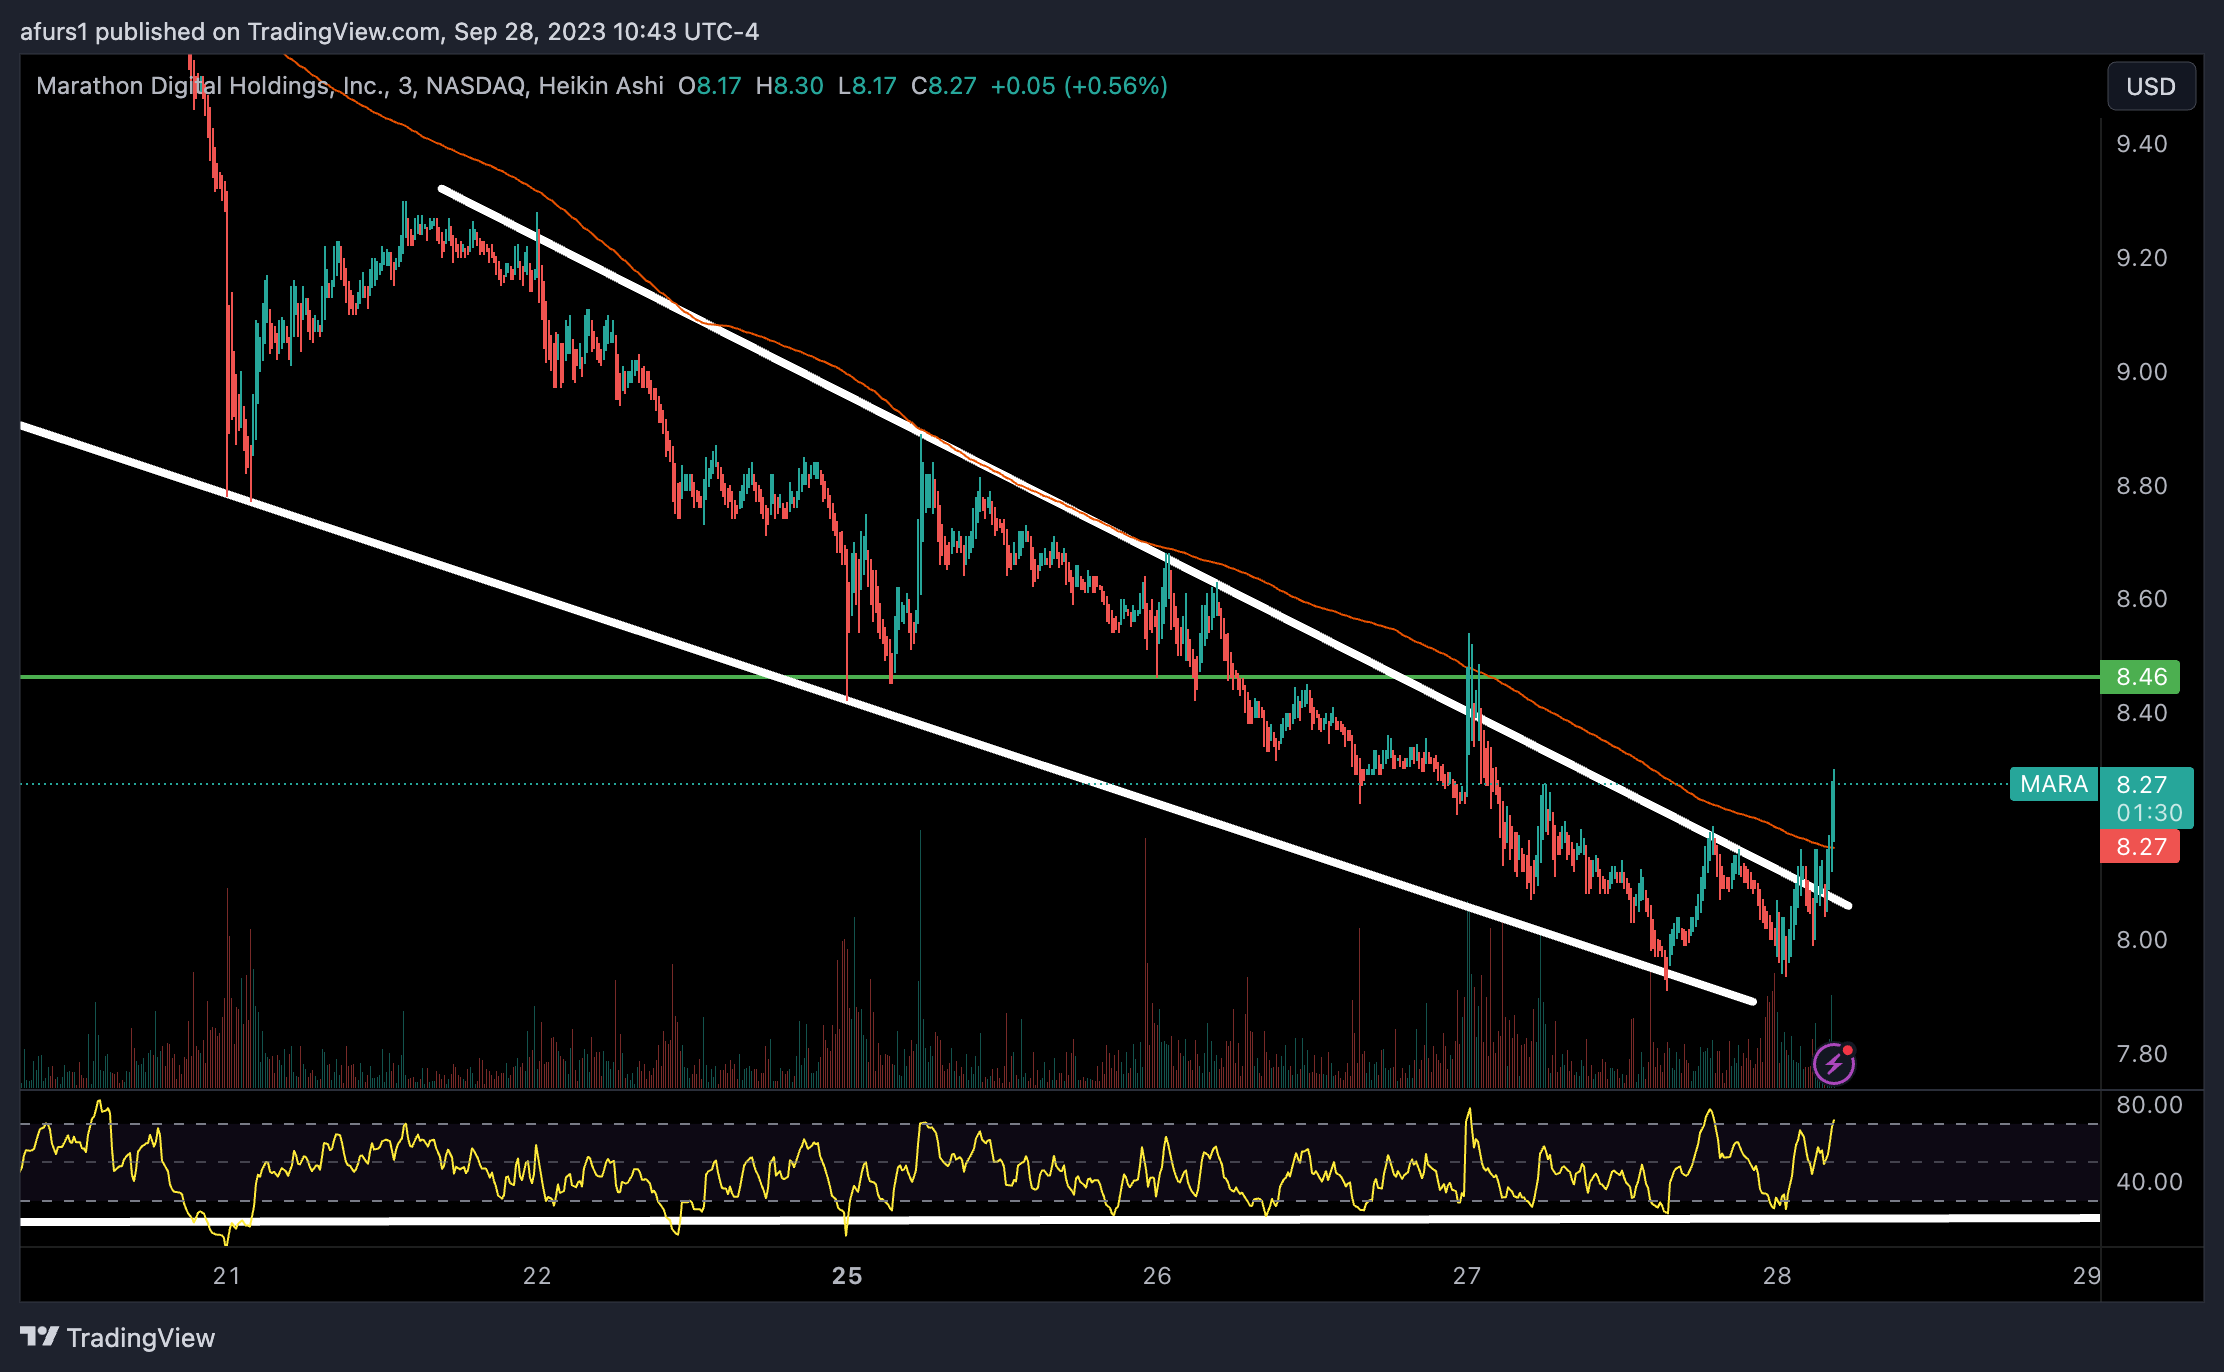Click the TradingView logo at bottom left
The image size is (2224, 1372).
click(x=118, y=1338)
